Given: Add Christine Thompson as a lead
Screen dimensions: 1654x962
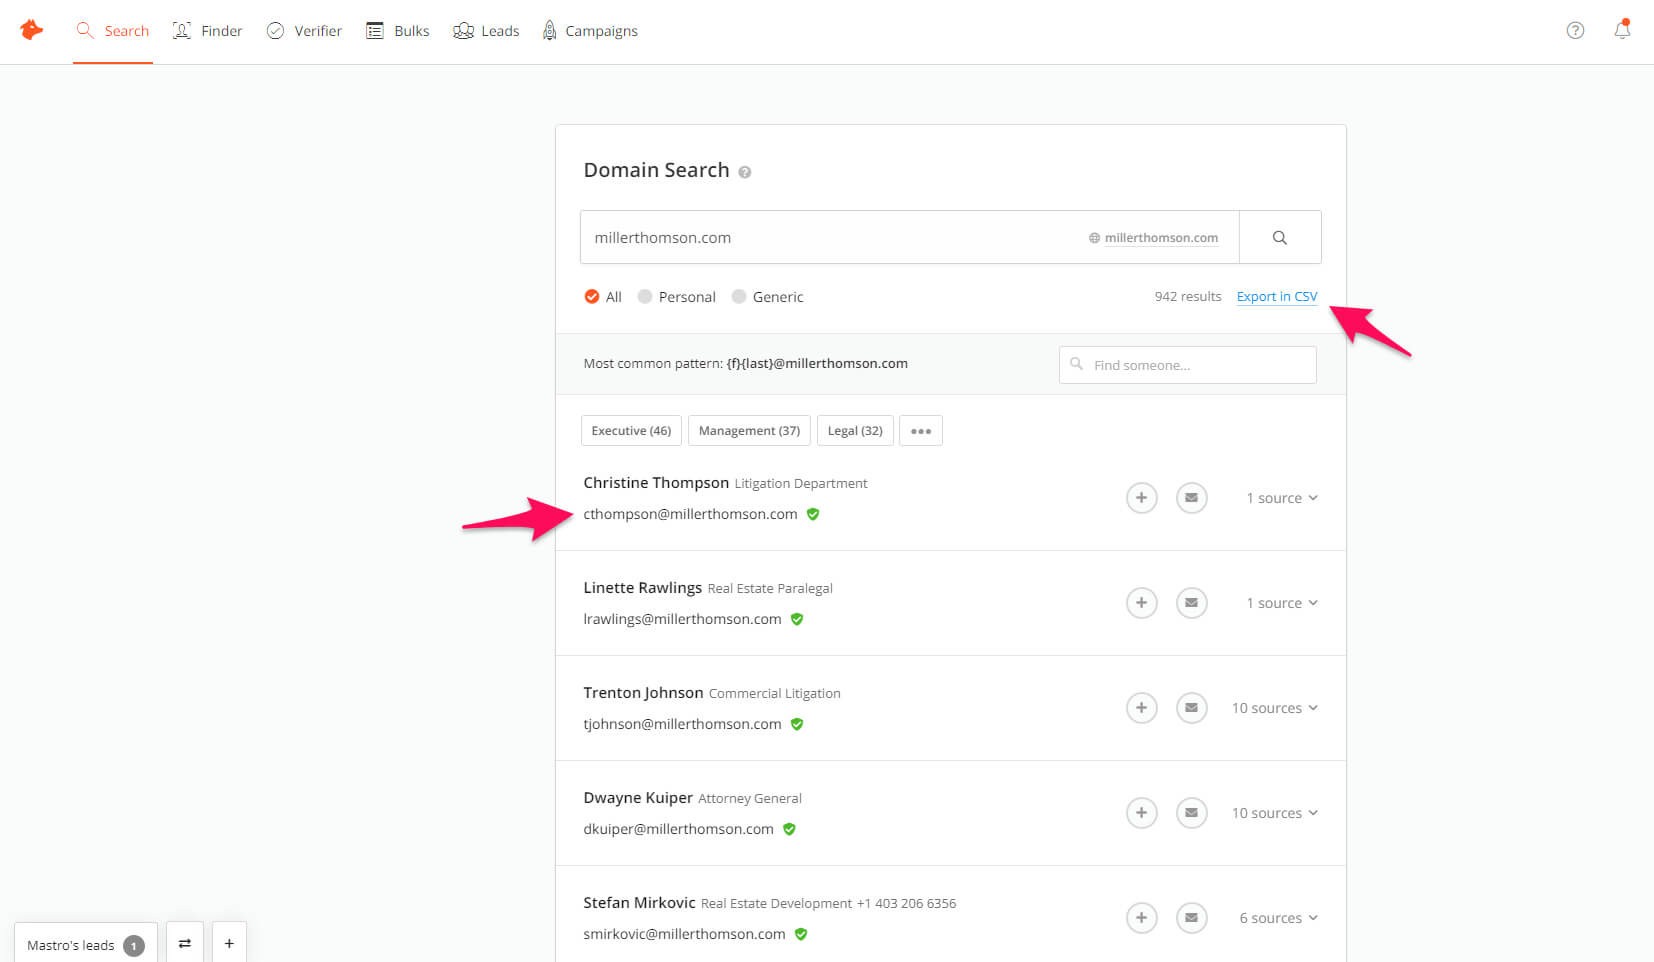Looking at the screenshot, I should [x=1142, y=497].
